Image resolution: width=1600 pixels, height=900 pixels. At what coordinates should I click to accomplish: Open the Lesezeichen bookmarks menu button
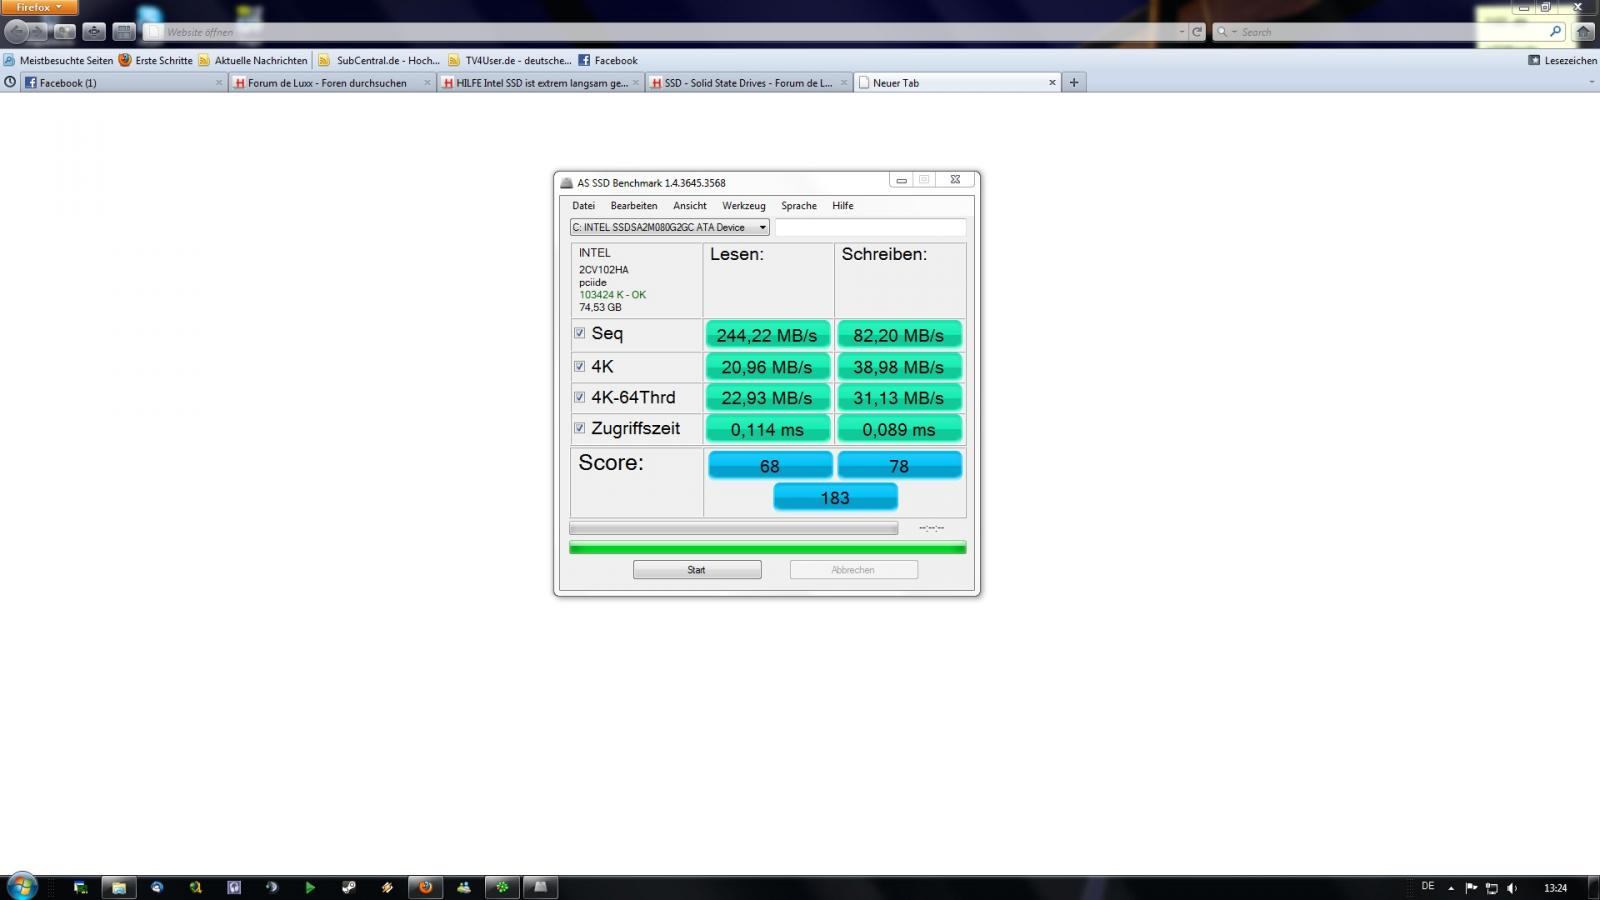coord(1562,60)
